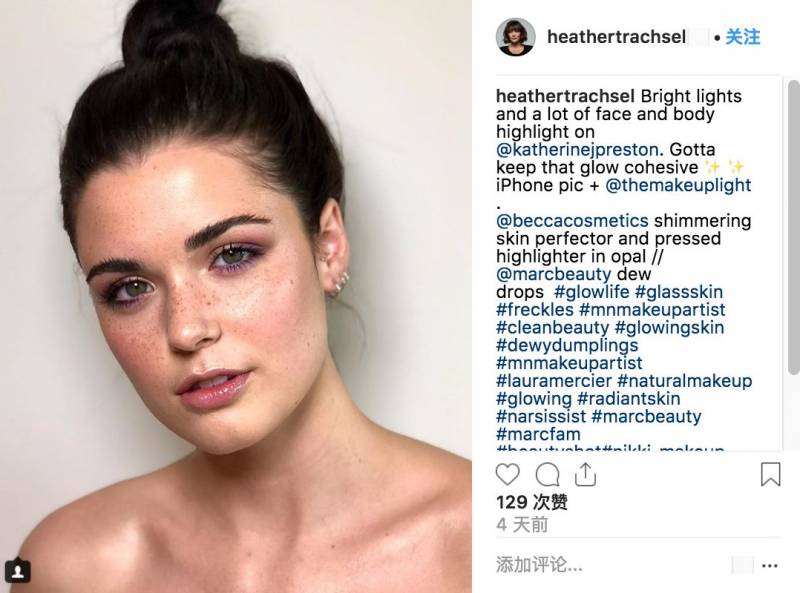Open #lauramercier hashtag

554,381
